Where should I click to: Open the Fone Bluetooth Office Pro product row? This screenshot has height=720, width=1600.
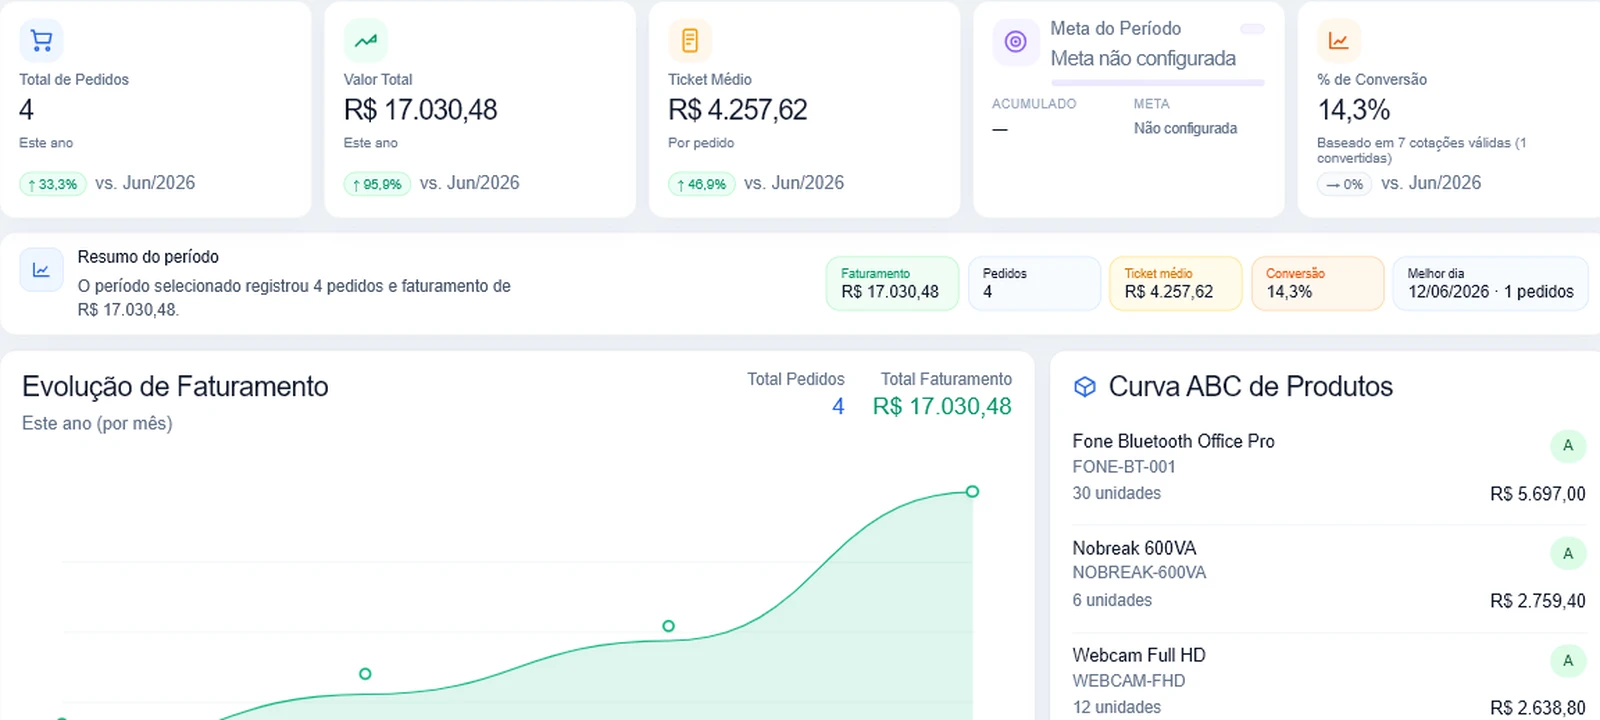coord(1329,467)
